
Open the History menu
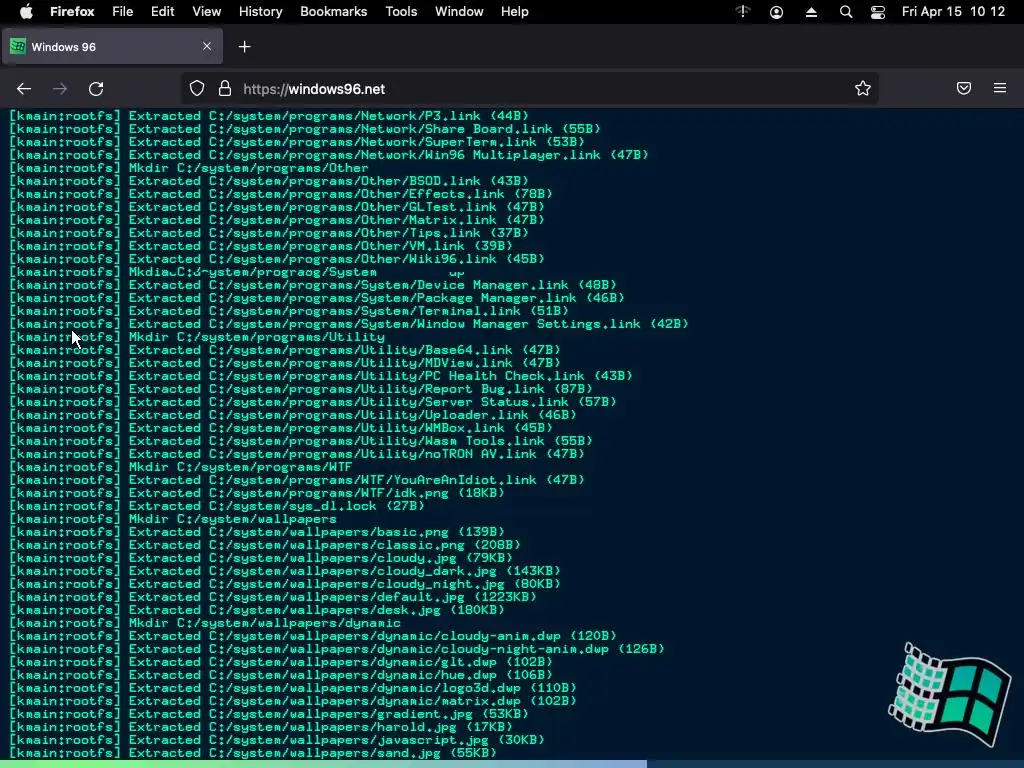pyautogui.click(x=261, y=12)
